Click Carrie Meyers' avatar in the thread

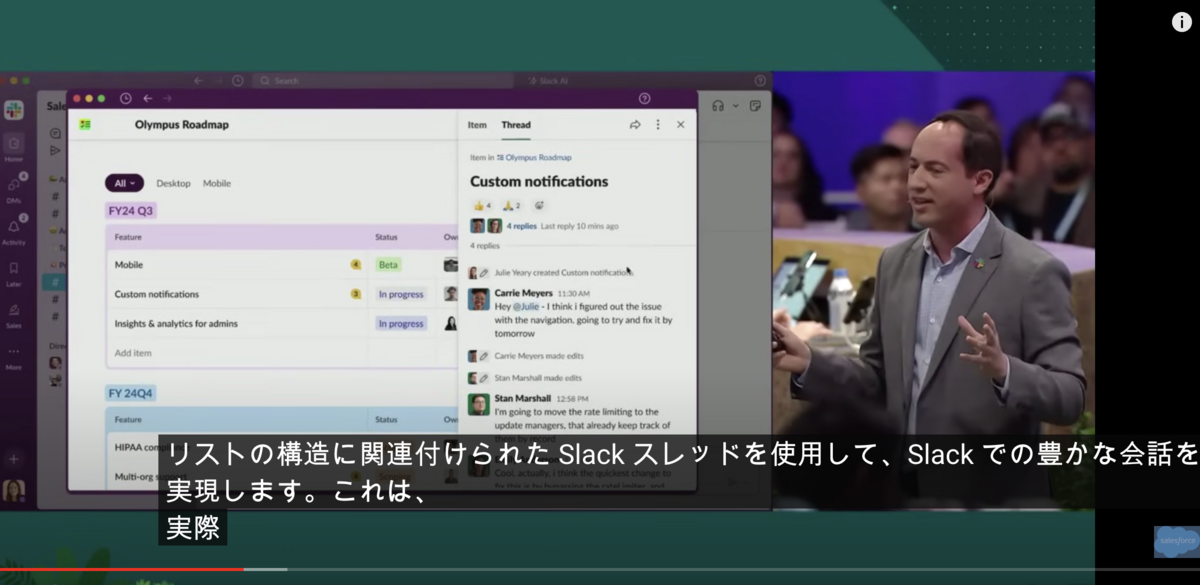[479, 299]
